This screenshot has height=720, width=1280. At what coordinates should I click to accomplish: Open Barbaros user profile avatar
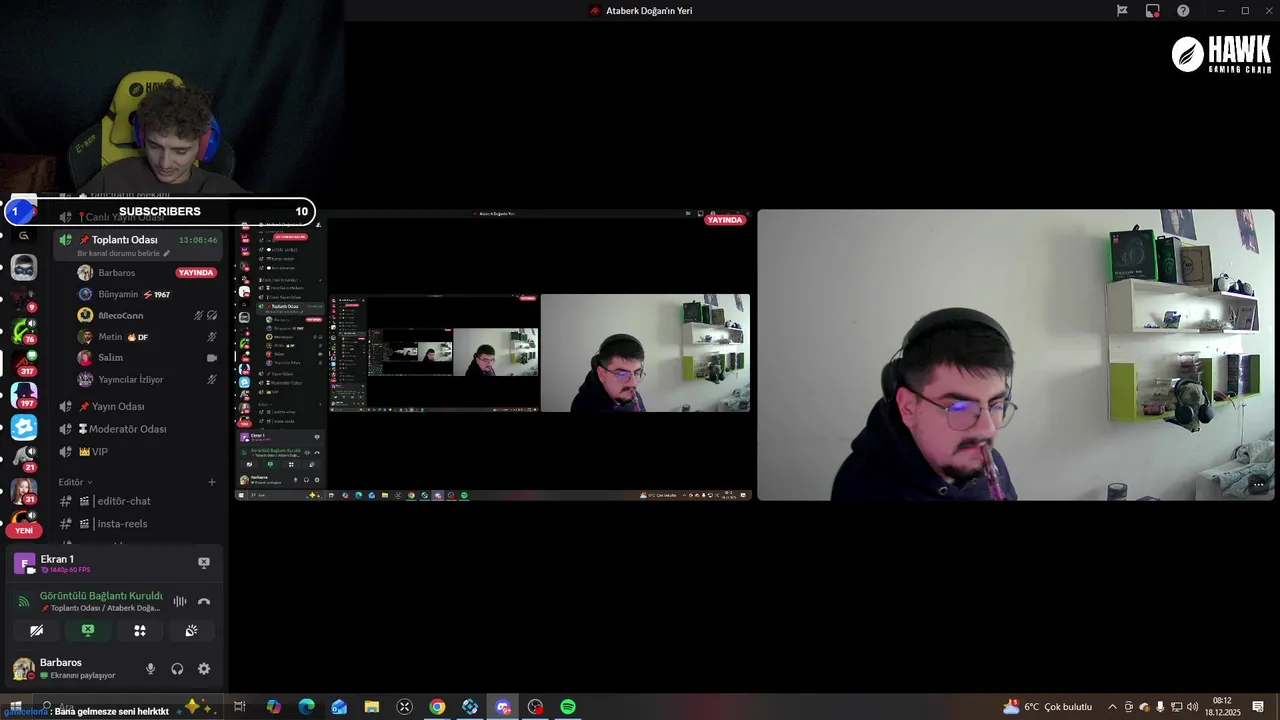[24, 669]
